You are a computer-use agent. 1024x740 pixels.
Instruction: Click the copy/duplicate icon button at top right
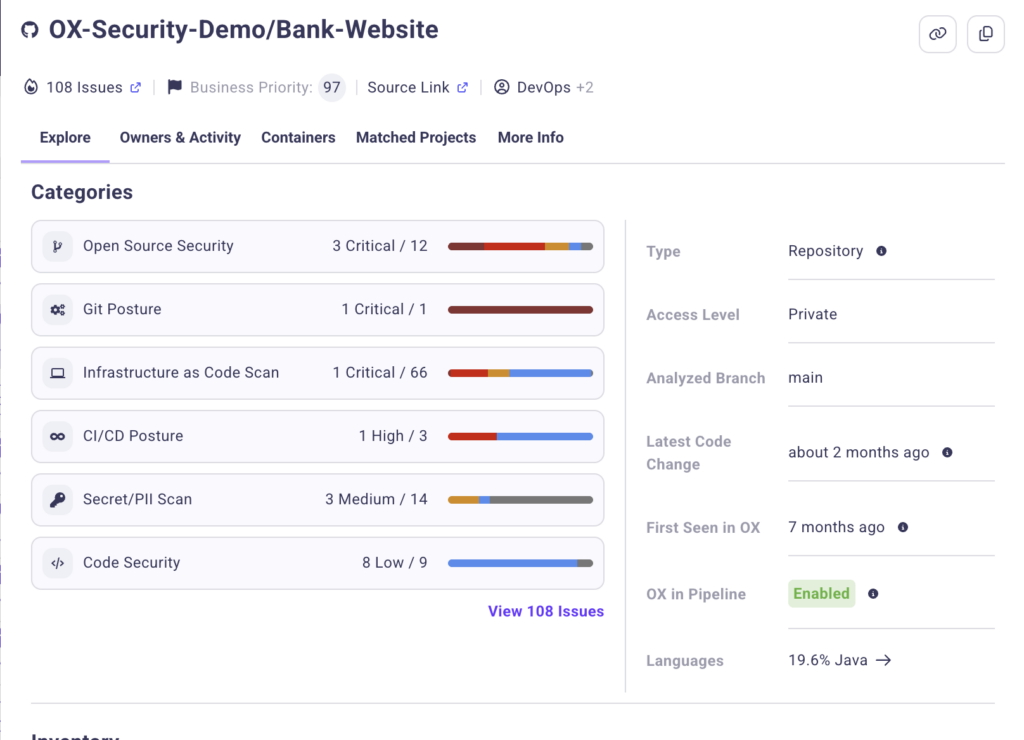tap(985, 33)
